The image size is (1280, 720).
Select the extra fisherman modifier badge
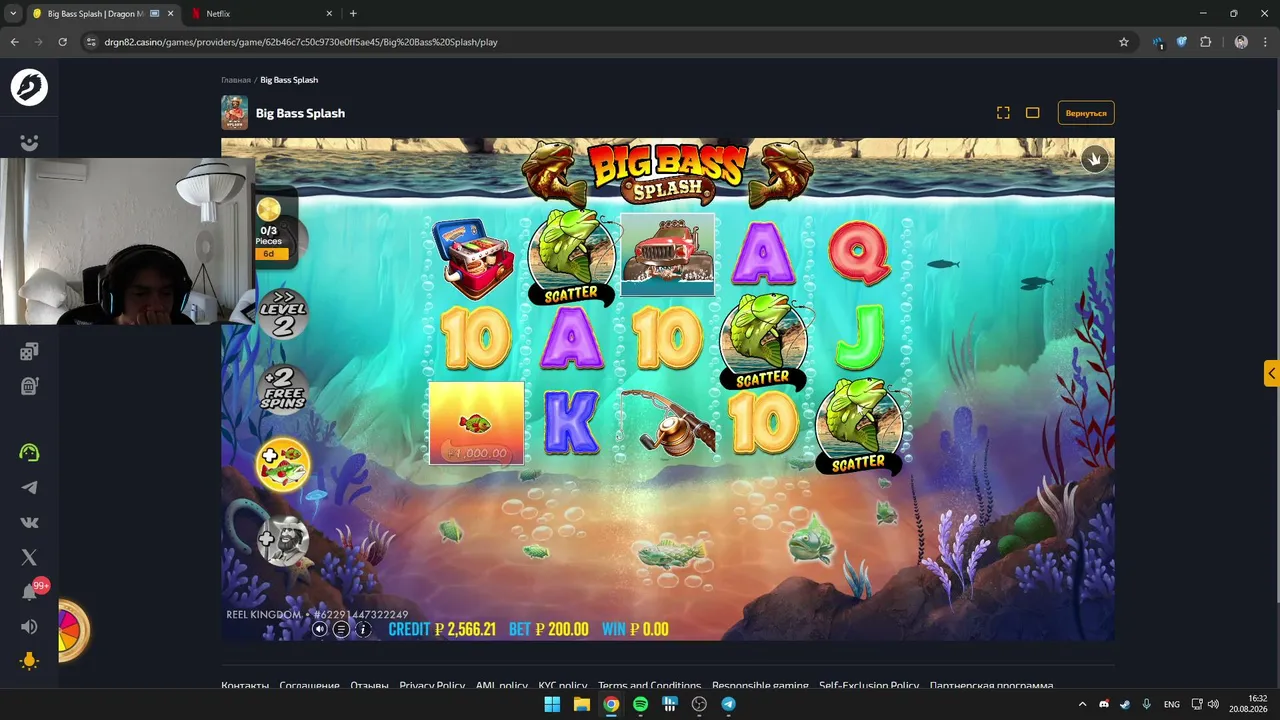283,541
